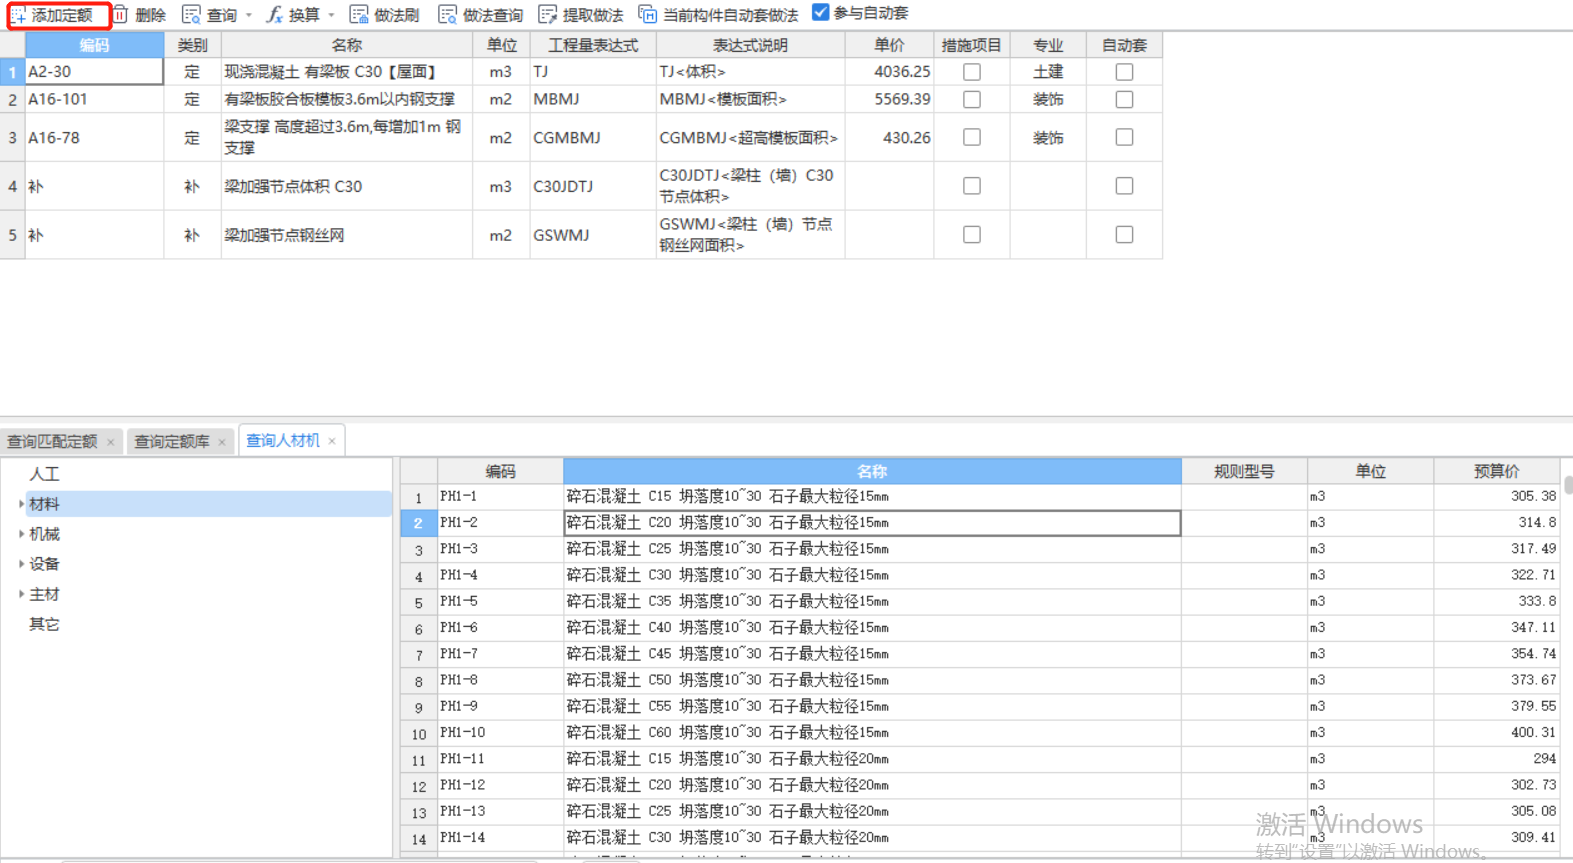Click the 删除 button label
Image resolution: width=1573 pixels, height=863 pixels.
[150, 15]
